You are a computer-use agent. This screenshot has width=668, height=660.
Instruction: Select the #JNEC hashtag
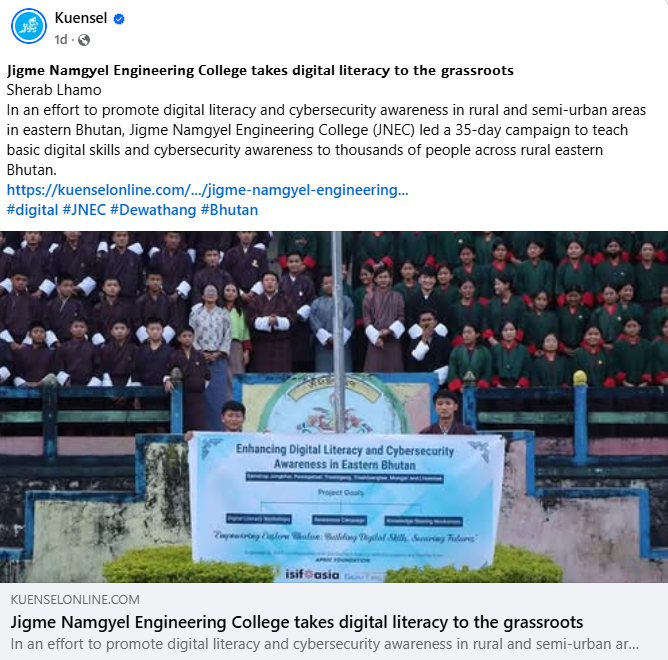pyautogui.click(x=84, y=210)
